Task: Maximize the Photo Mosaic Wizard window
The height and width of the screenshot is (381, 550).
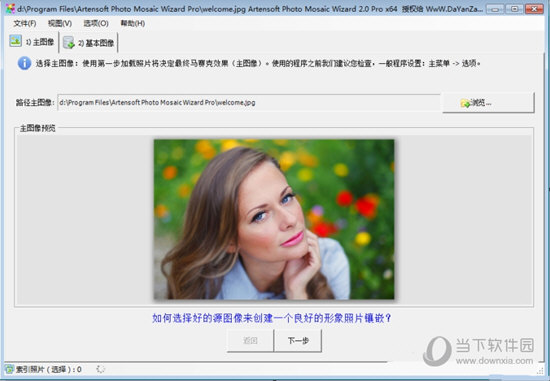Action: coord(515,9)
